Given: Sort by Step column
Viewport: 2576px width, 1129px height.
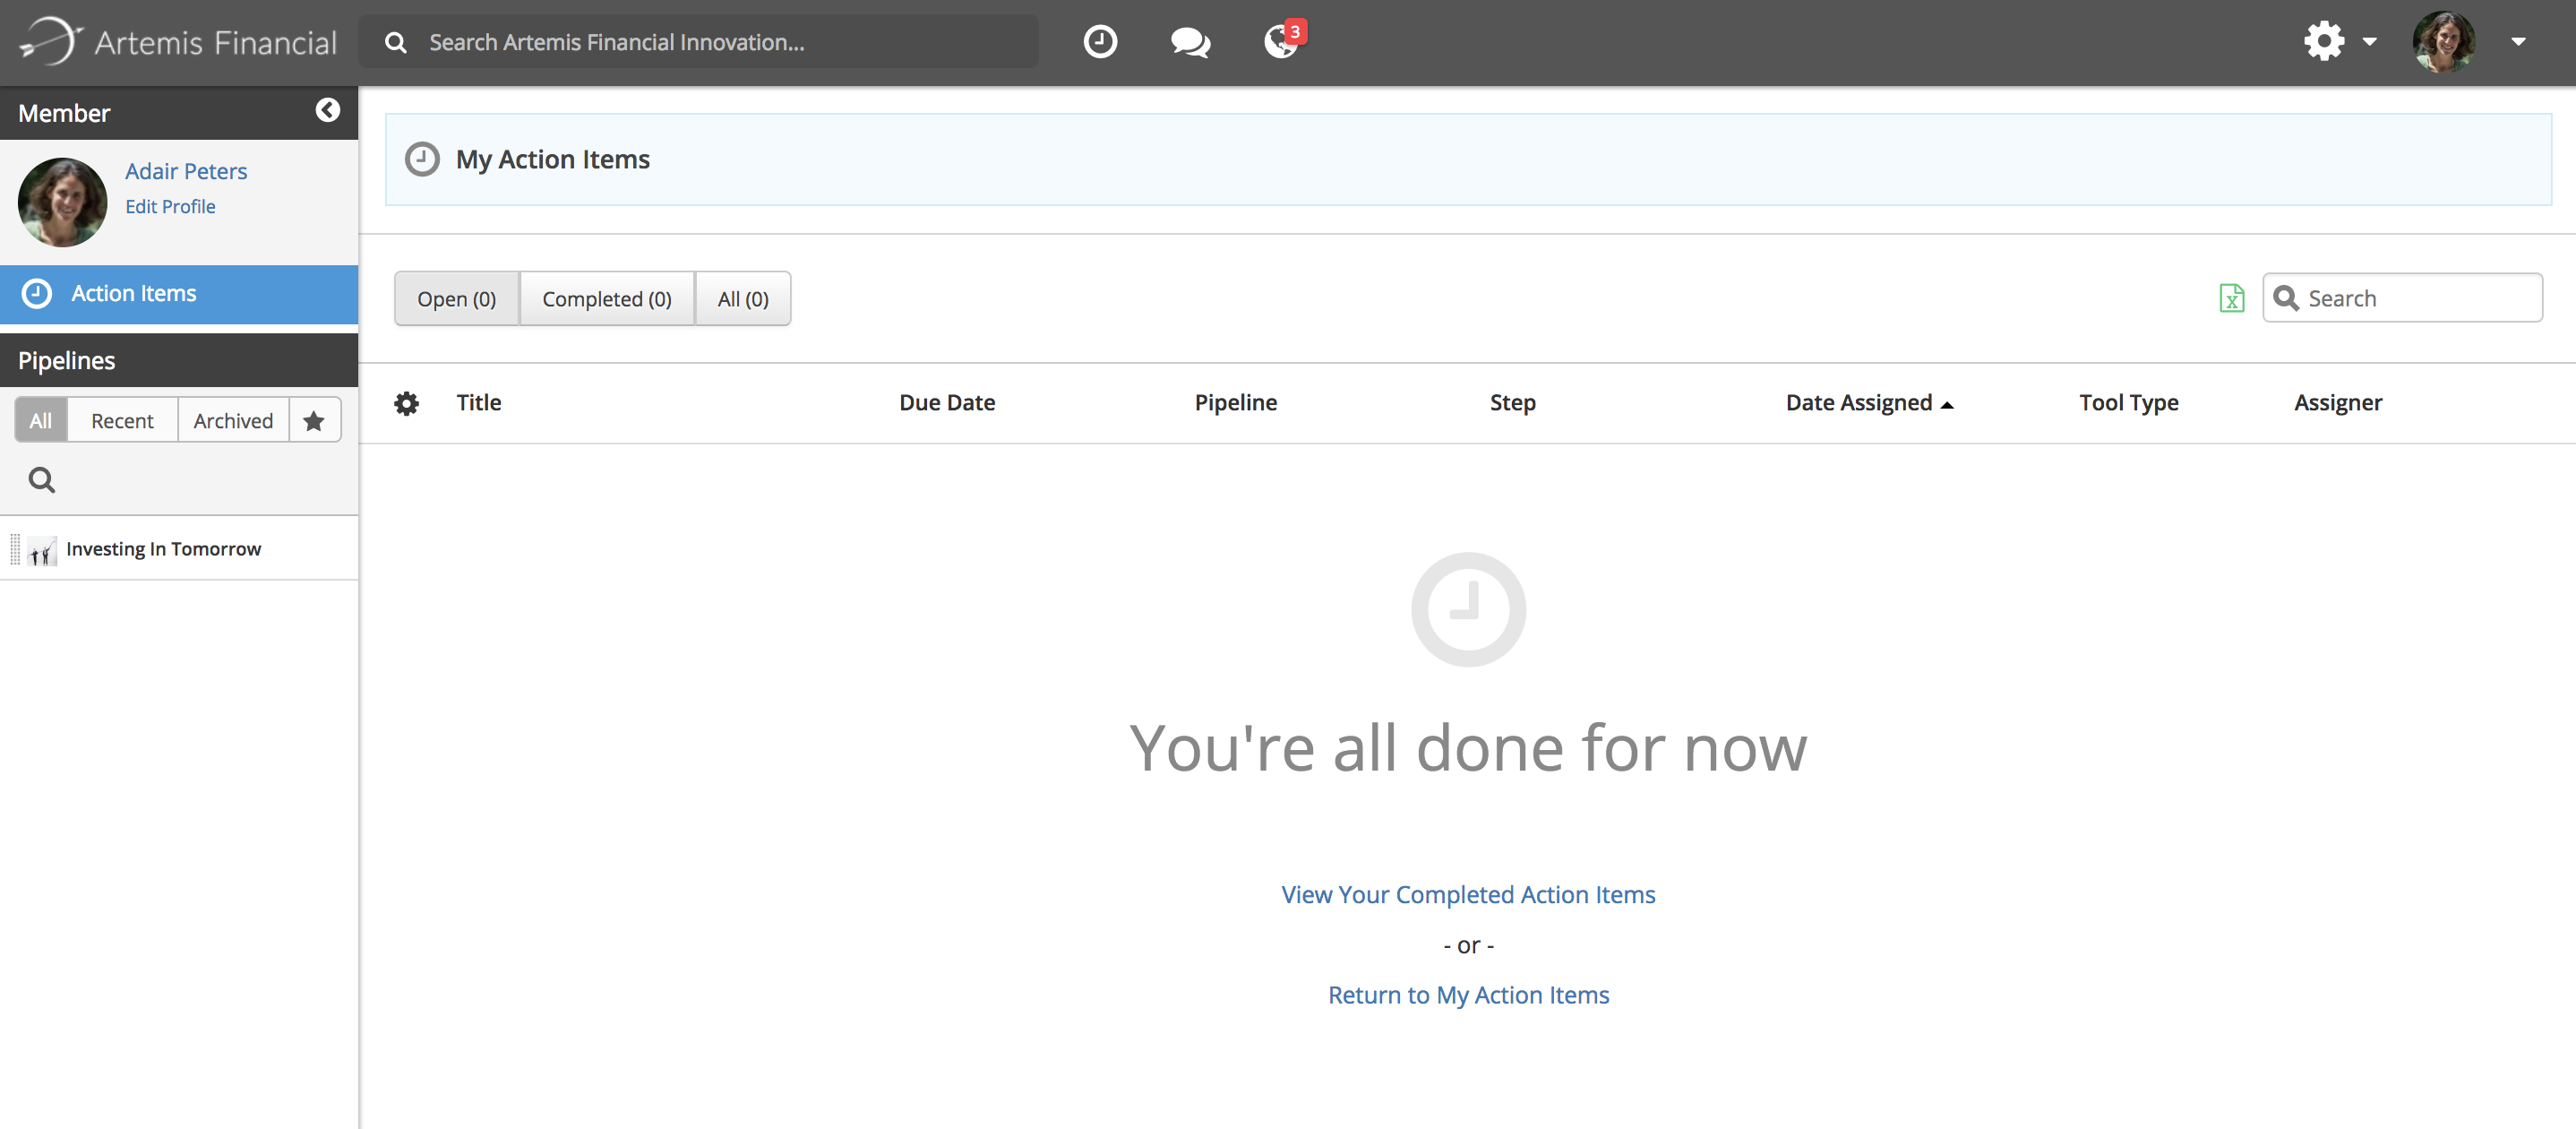Looking at the screenshot, I should [1513, 403].
